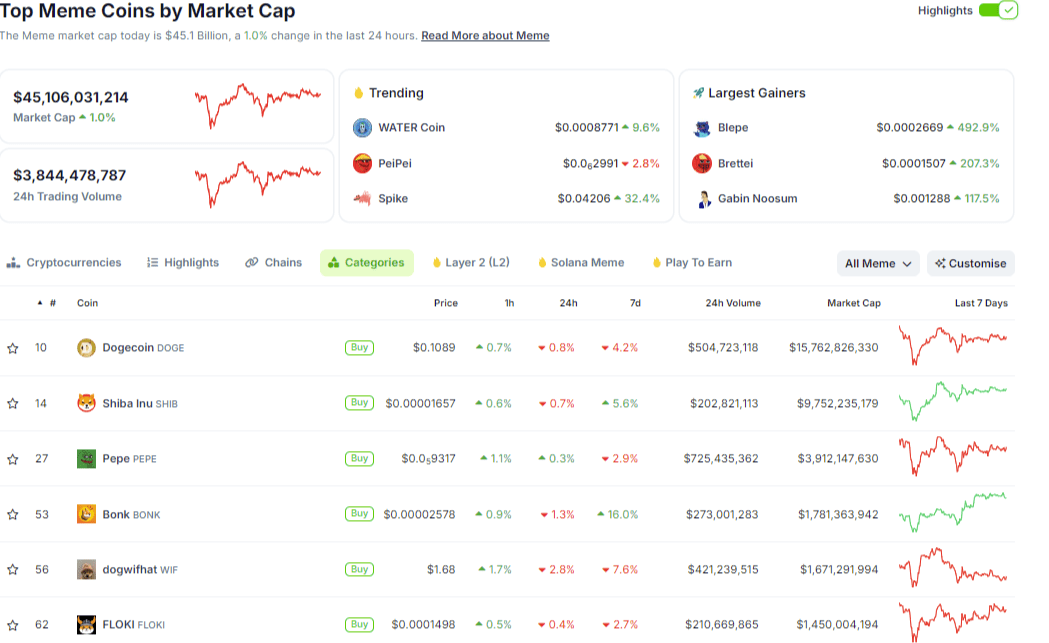Viewport: 1049px width, 643px height.
Task: Click the fire icon beside Trending
Action: tap(359, 93)
